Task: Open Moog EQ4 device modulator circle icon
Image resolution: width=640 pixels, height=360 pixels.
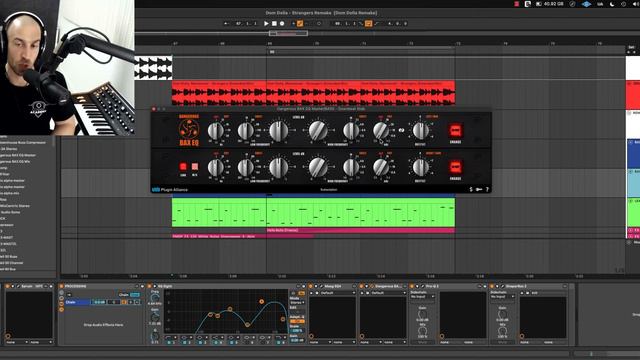Action: click(x=311, y=336)
